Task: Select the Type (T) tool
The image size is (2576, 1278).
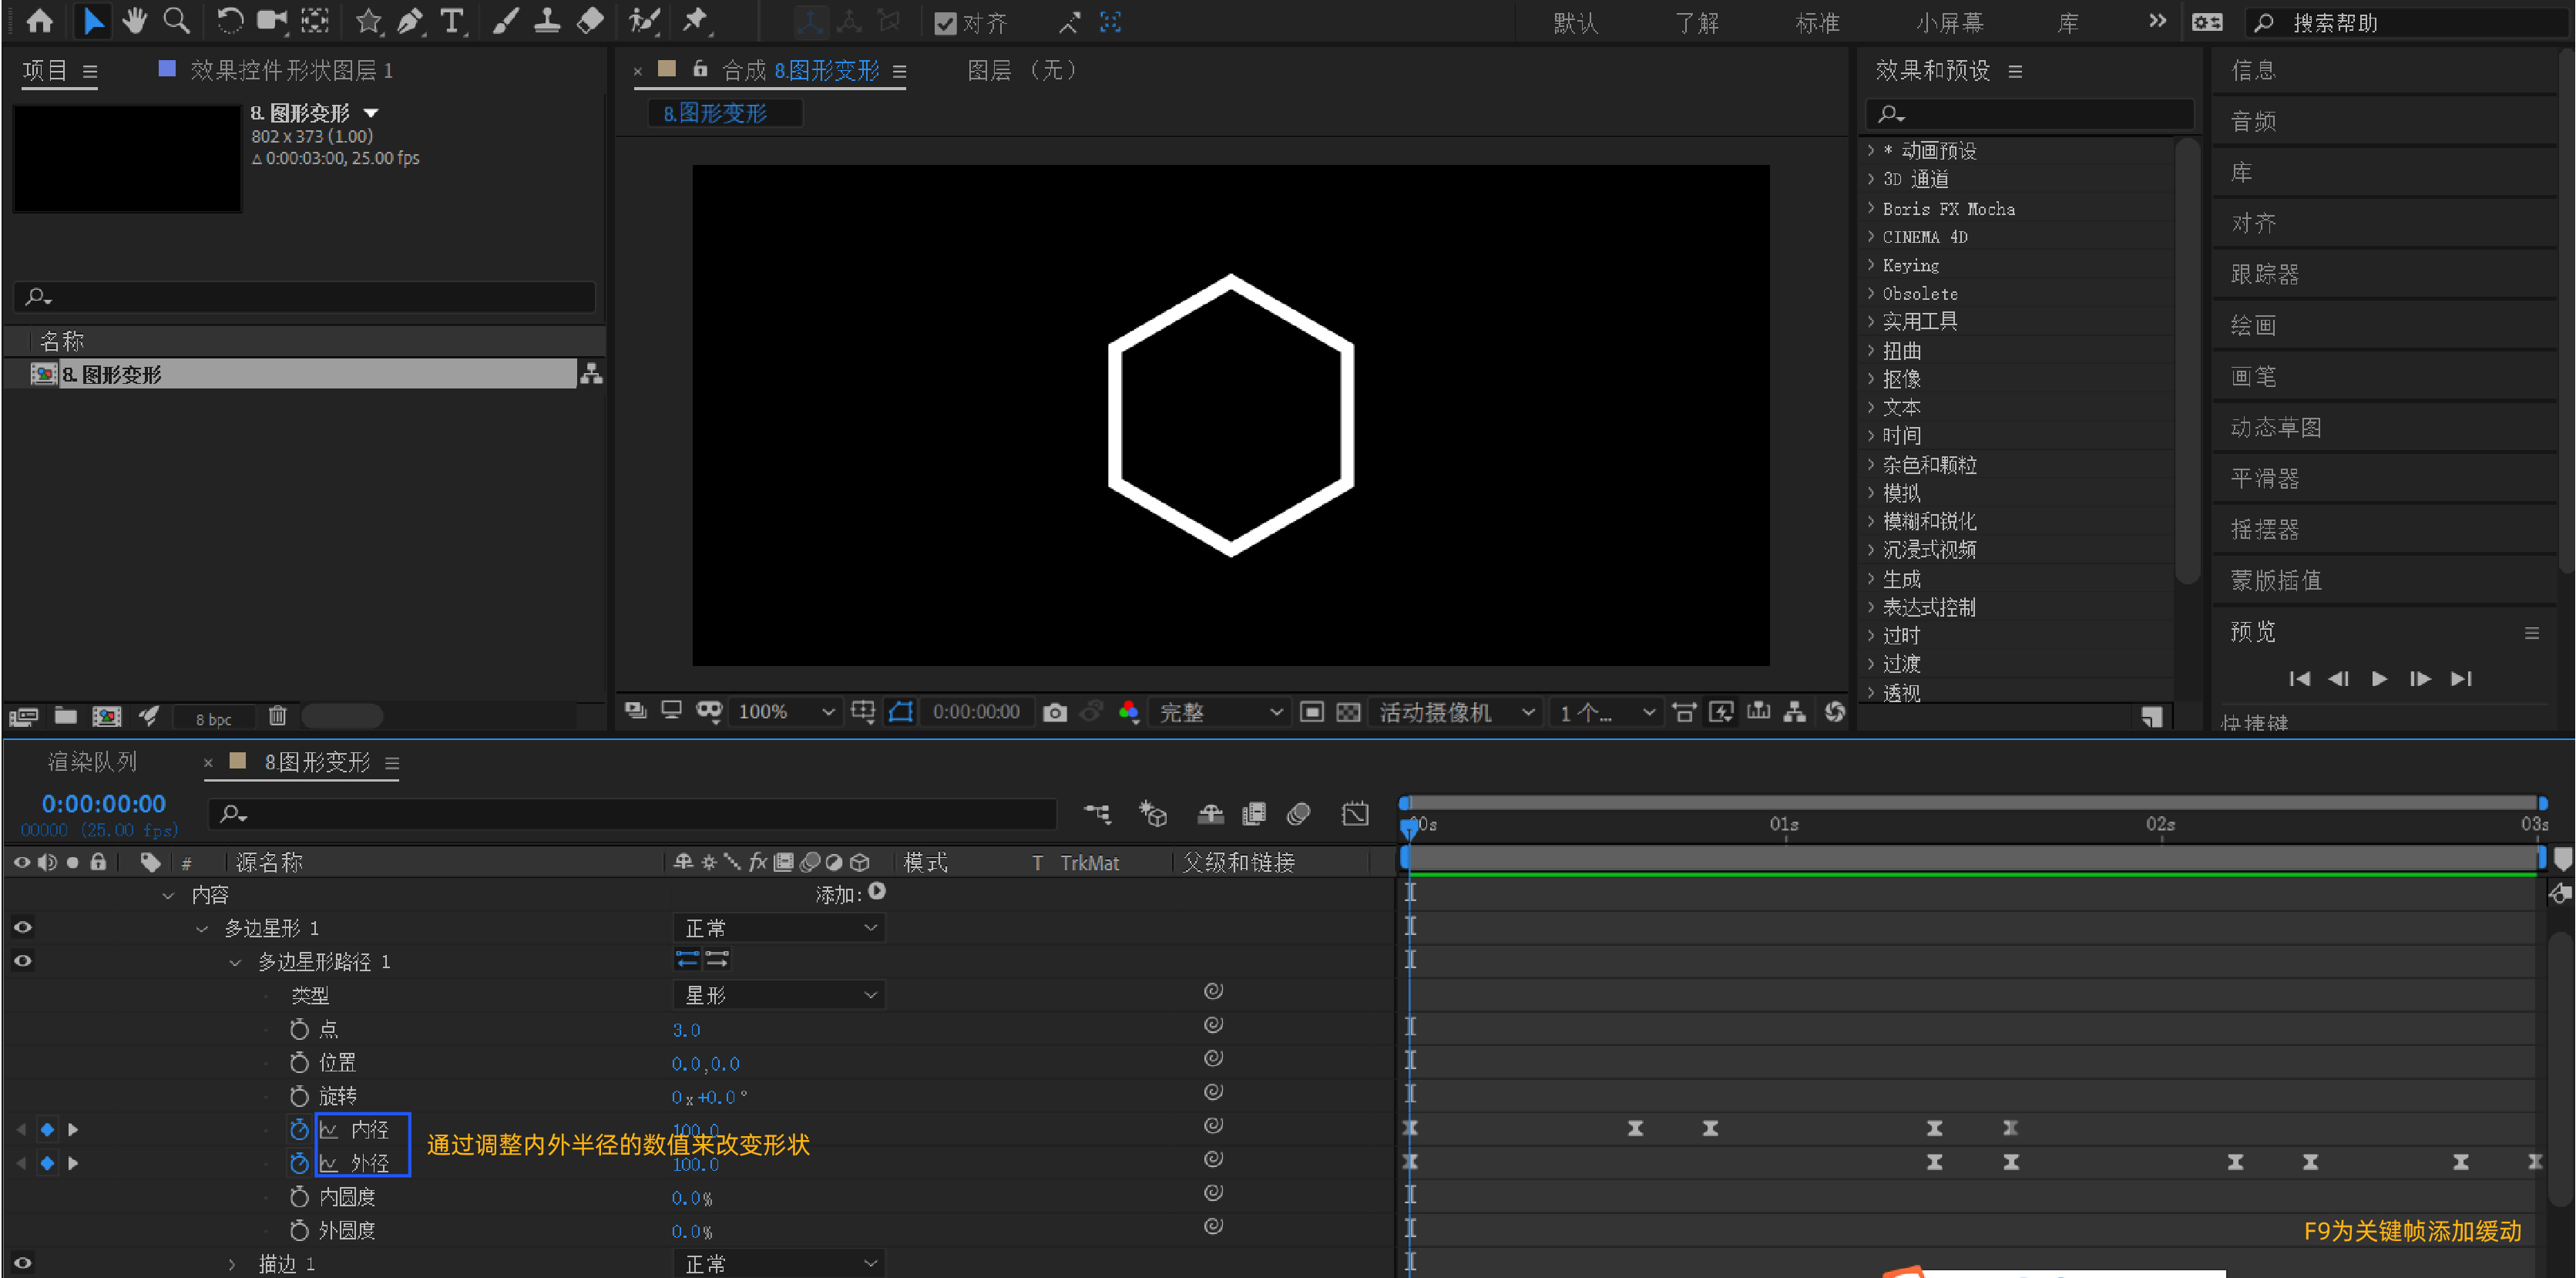Action: pos(452,21)
